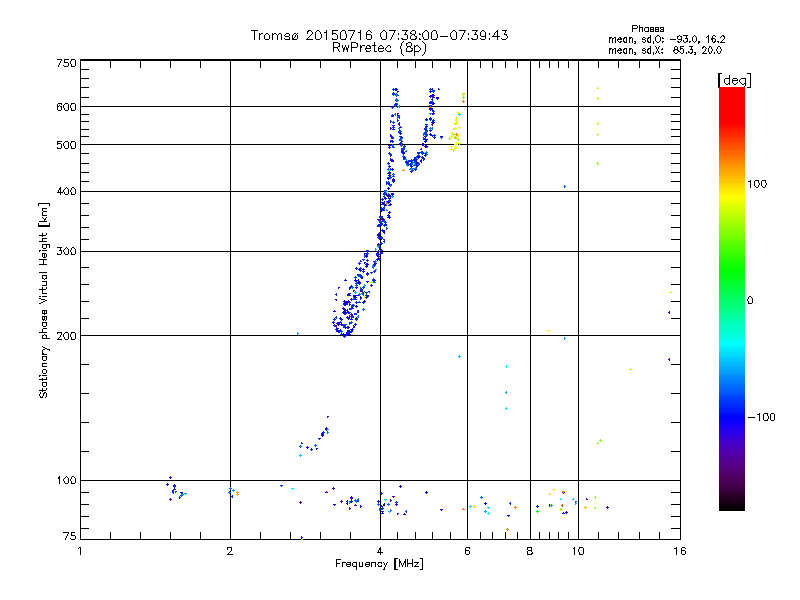Click y-axis tick label "300"

click(x=66, y=252)
